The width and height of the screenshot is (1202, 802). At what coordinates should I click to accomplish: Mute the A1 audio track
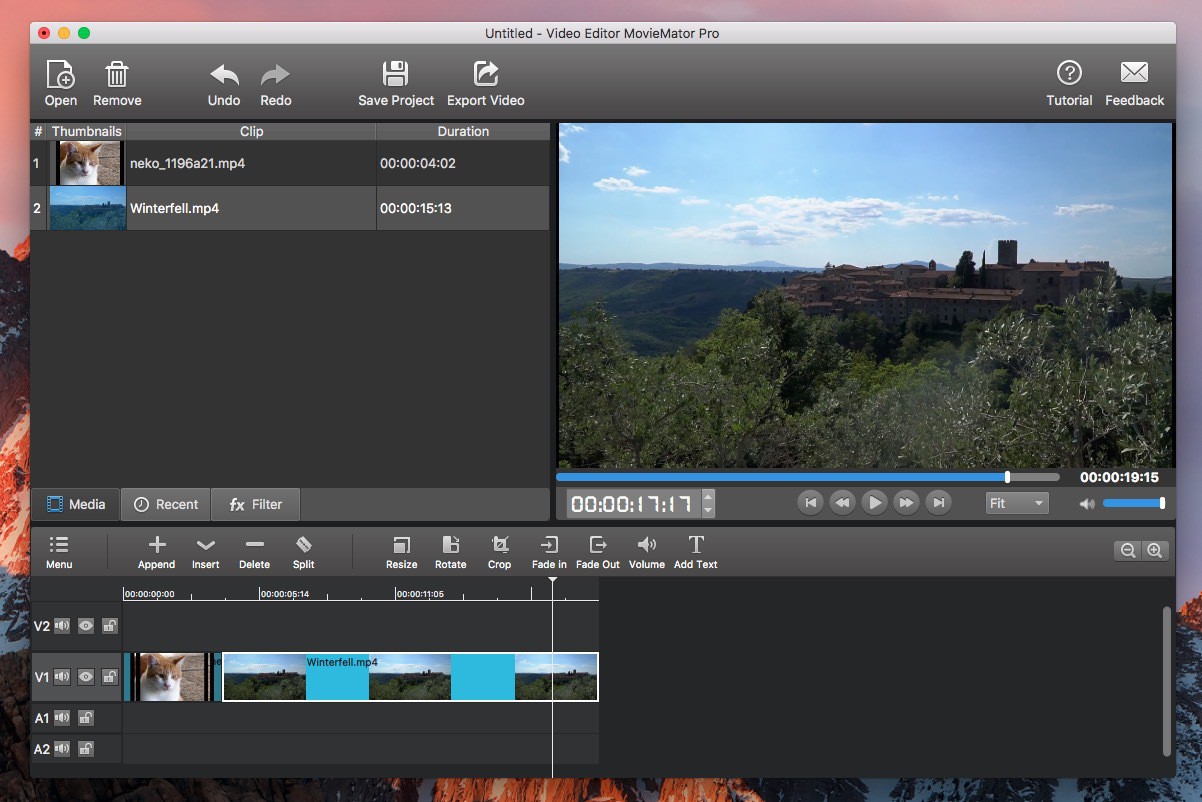[x=62, y=718]
